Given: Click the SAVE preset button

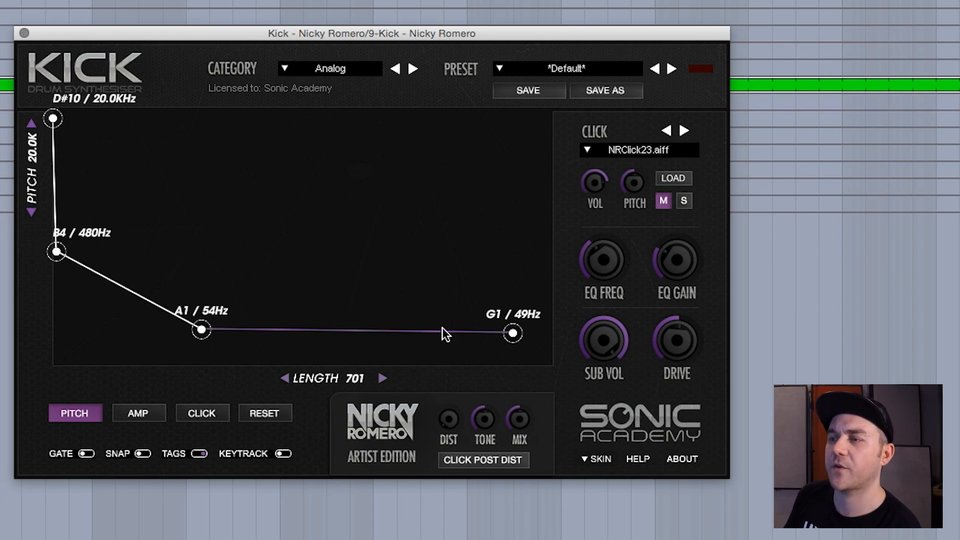Looking at the screenshot, I should tap(528, 91).
